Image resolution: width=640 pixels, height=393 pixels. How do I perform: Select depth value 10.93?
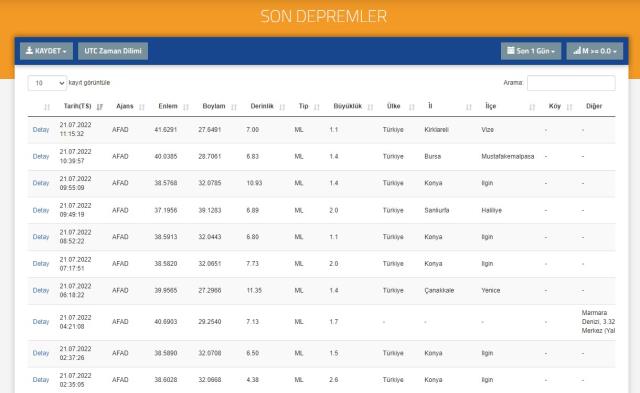click(x=254, y=183)
